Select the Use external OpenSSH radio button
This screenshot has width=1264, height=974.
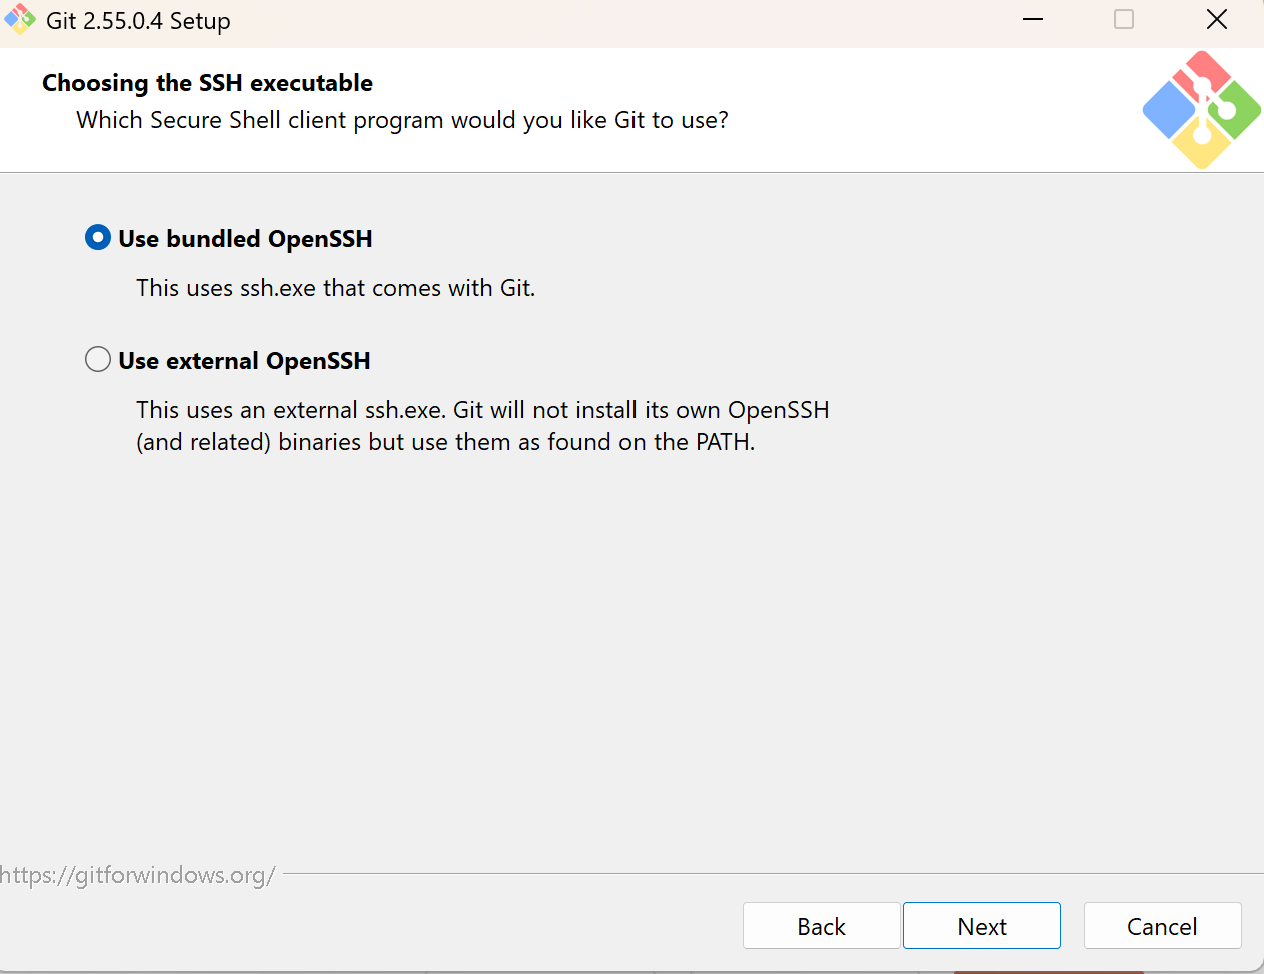tap(98, 360)
